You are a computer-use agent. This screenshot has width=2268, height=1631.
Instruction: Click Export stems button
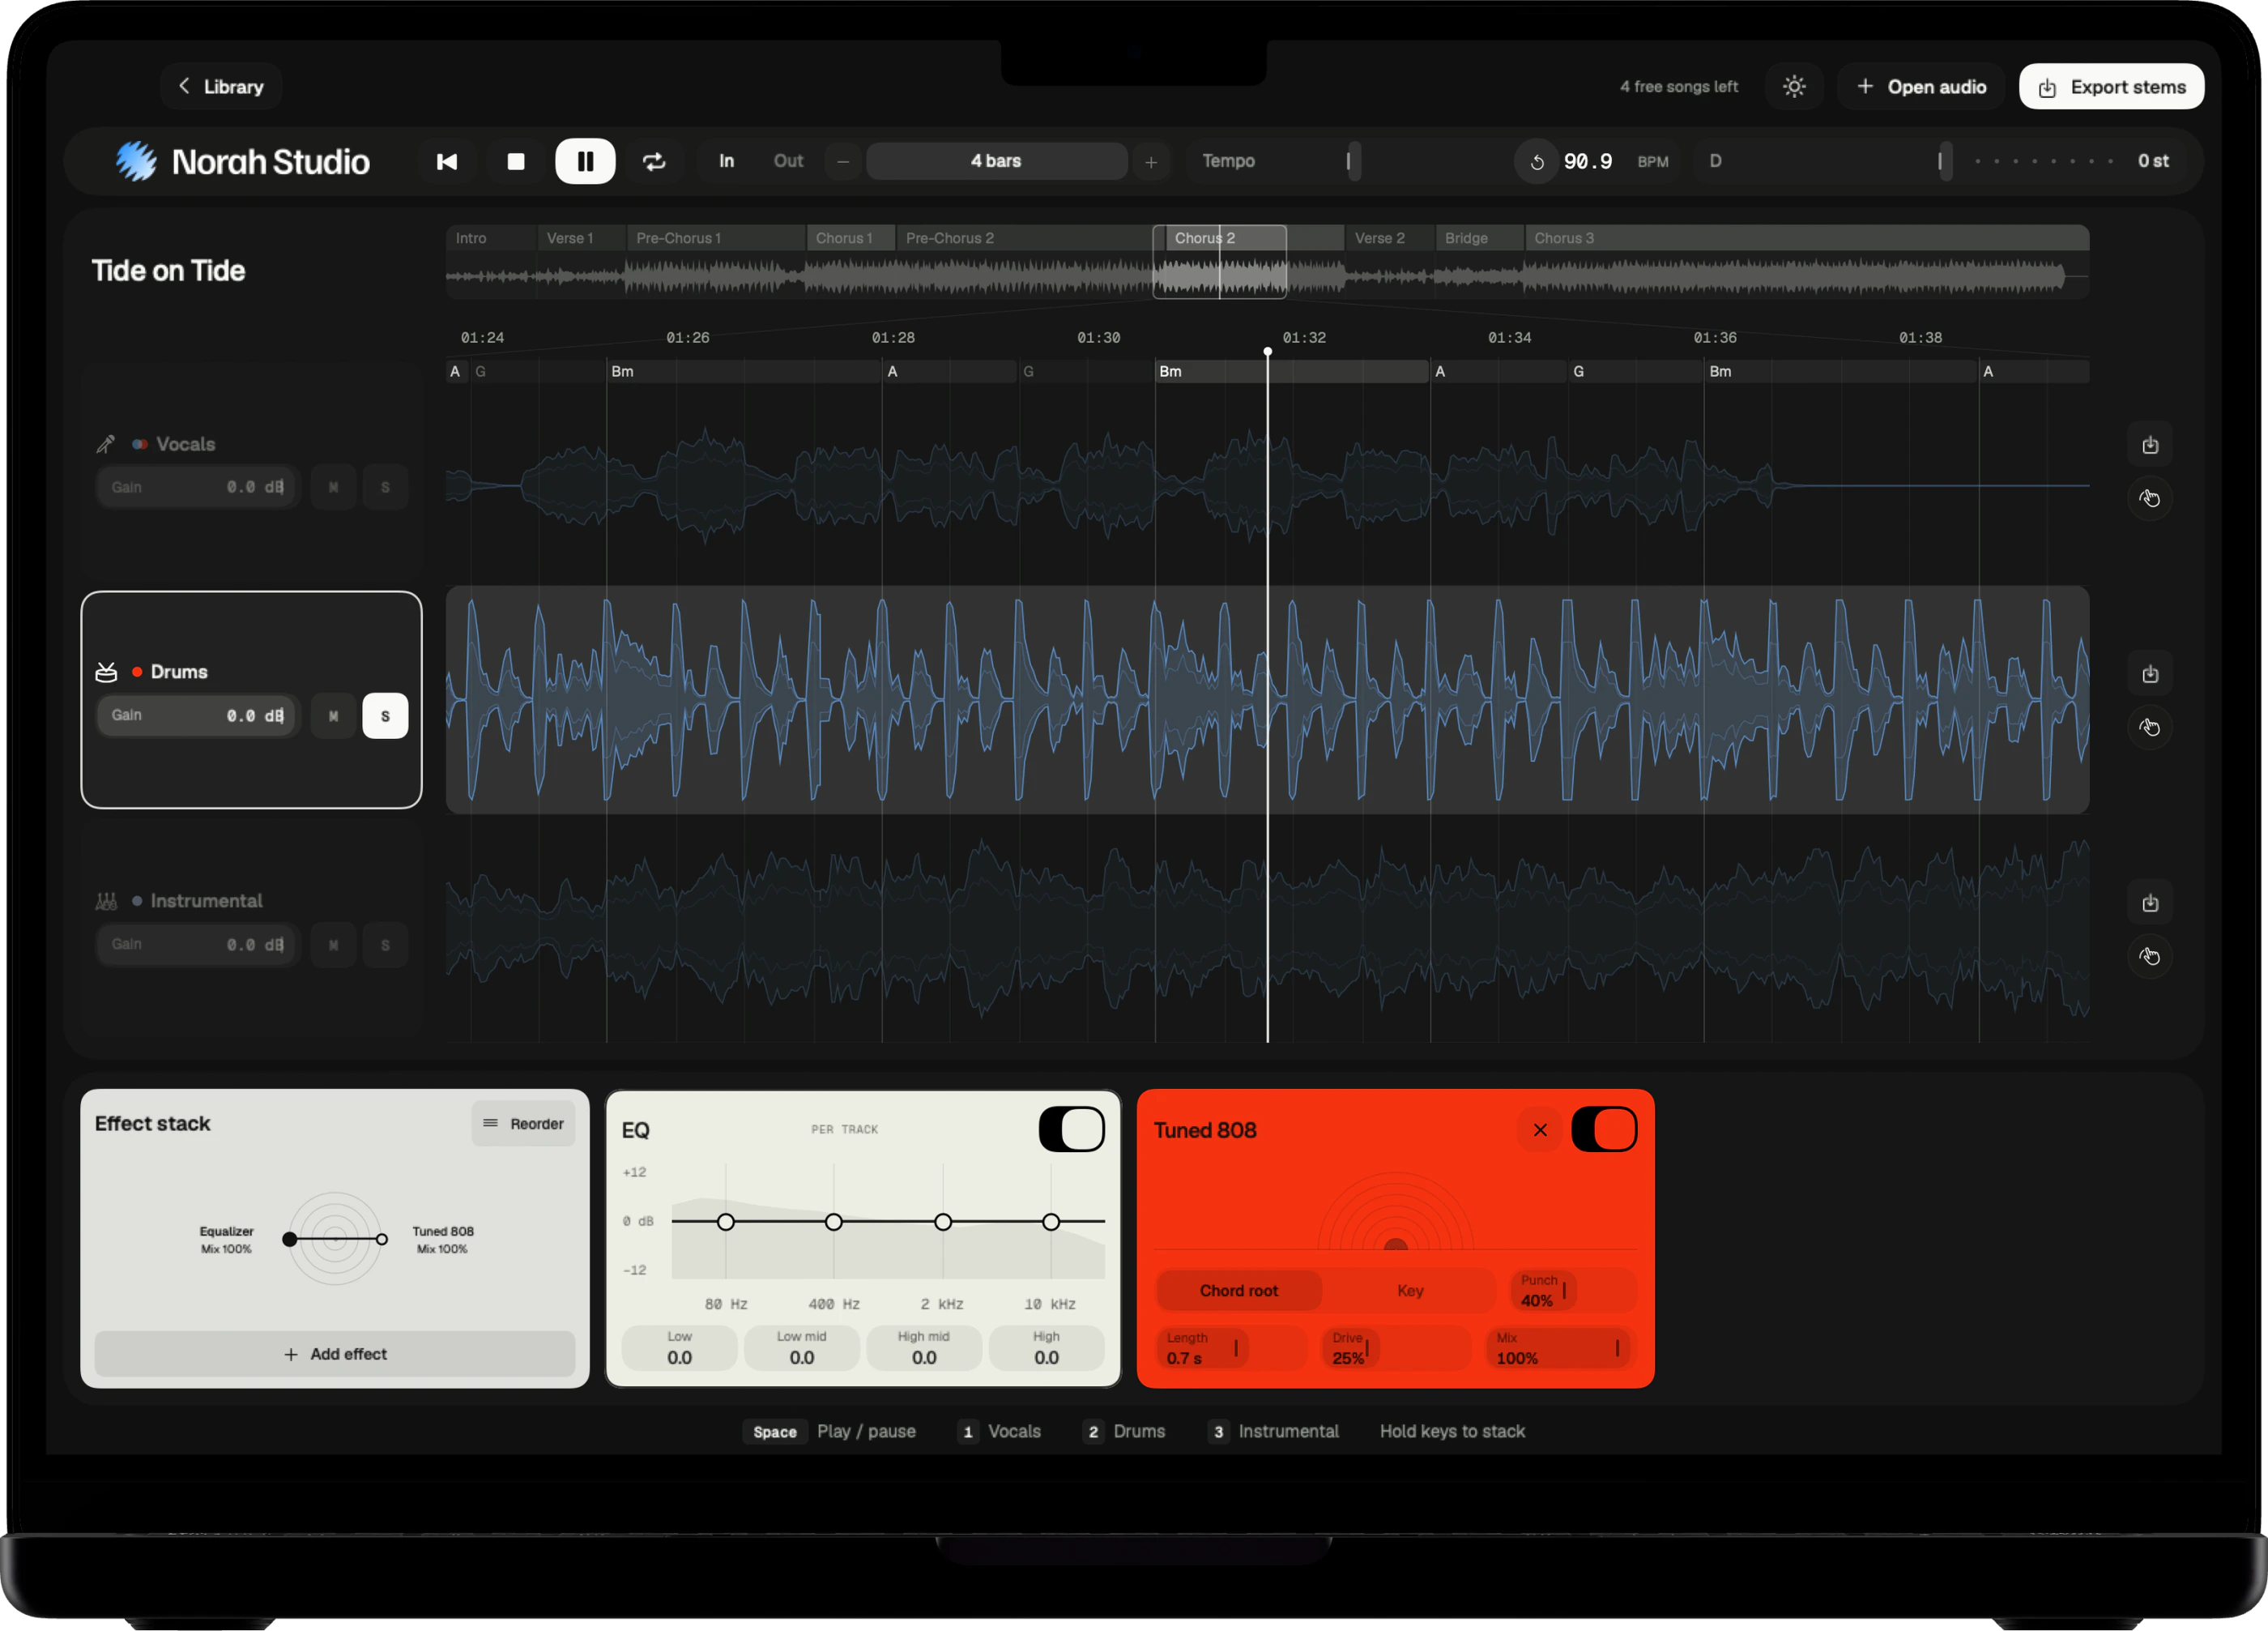(x=2111, y=87)
